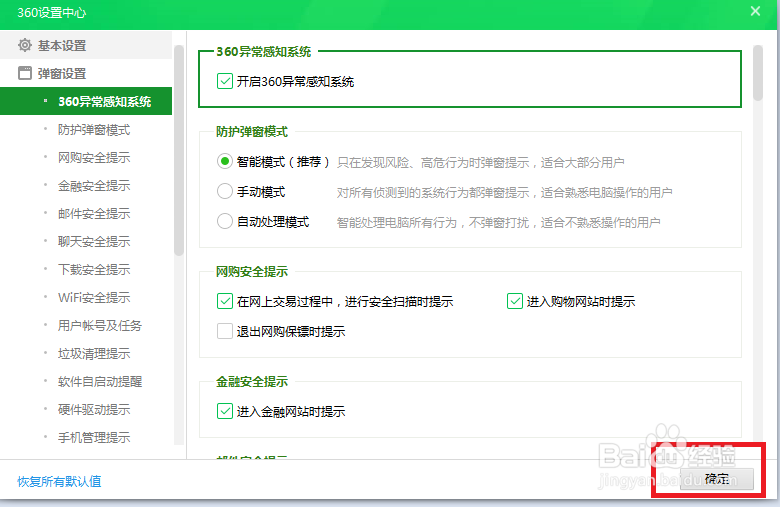Click the 金融安全提示 group heading
Screen dimensions: 780x507
[252, 381]
